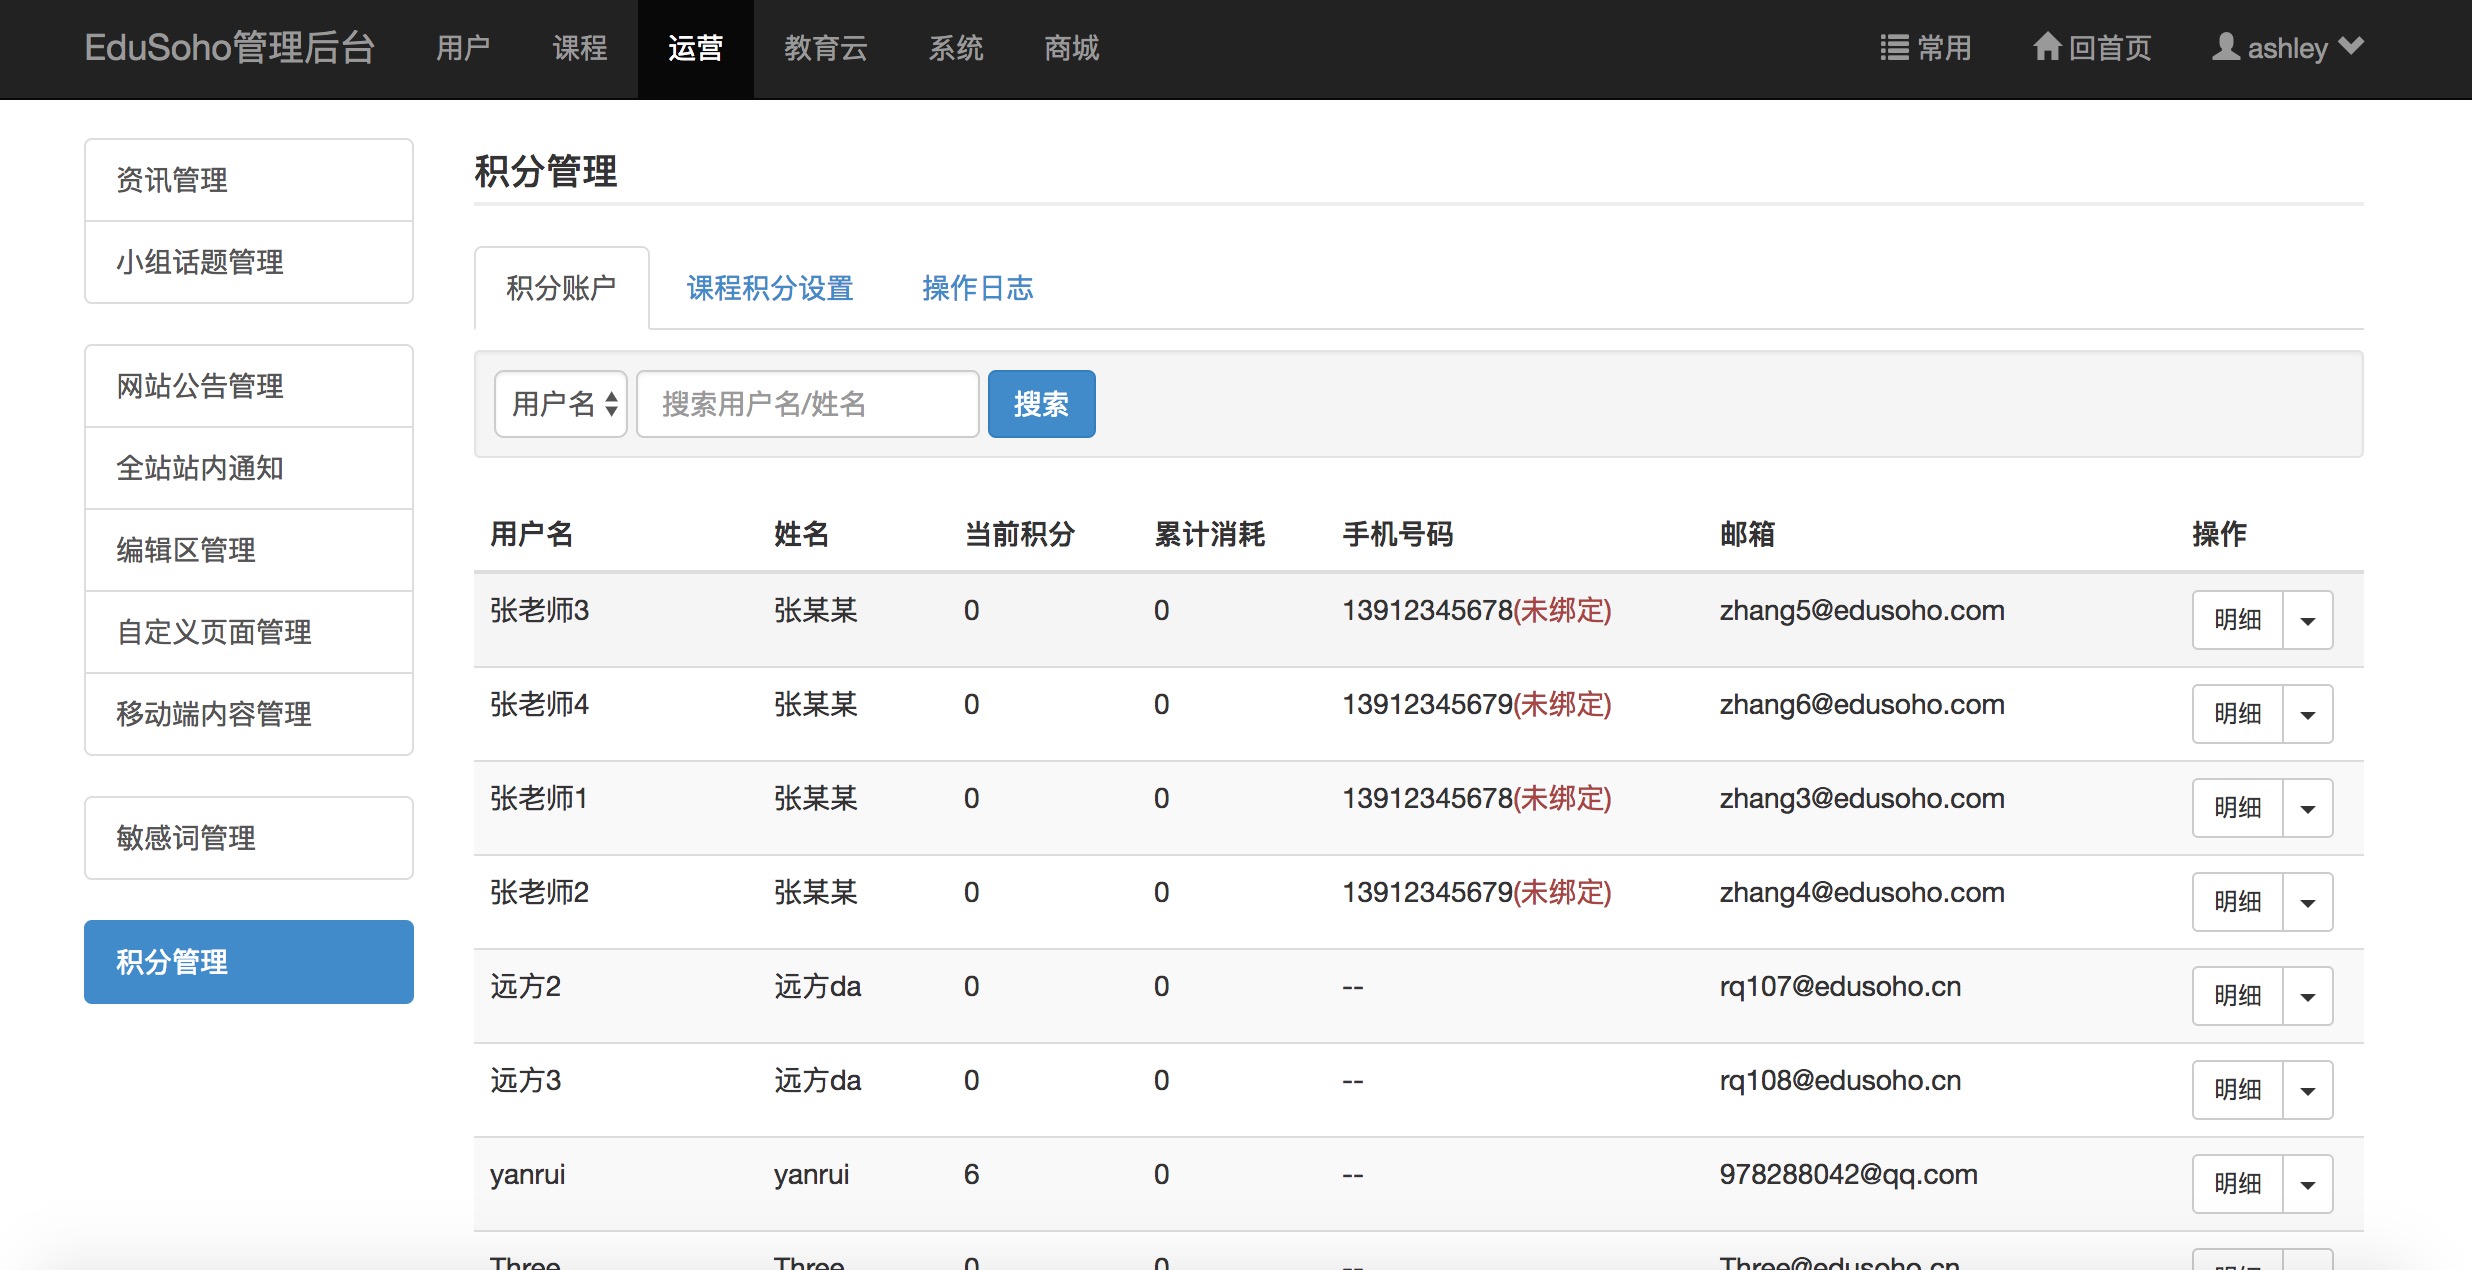Click the 手机号码 column header
The width and height of the screenshot is (2472, 1270).
coord(1398,534)
